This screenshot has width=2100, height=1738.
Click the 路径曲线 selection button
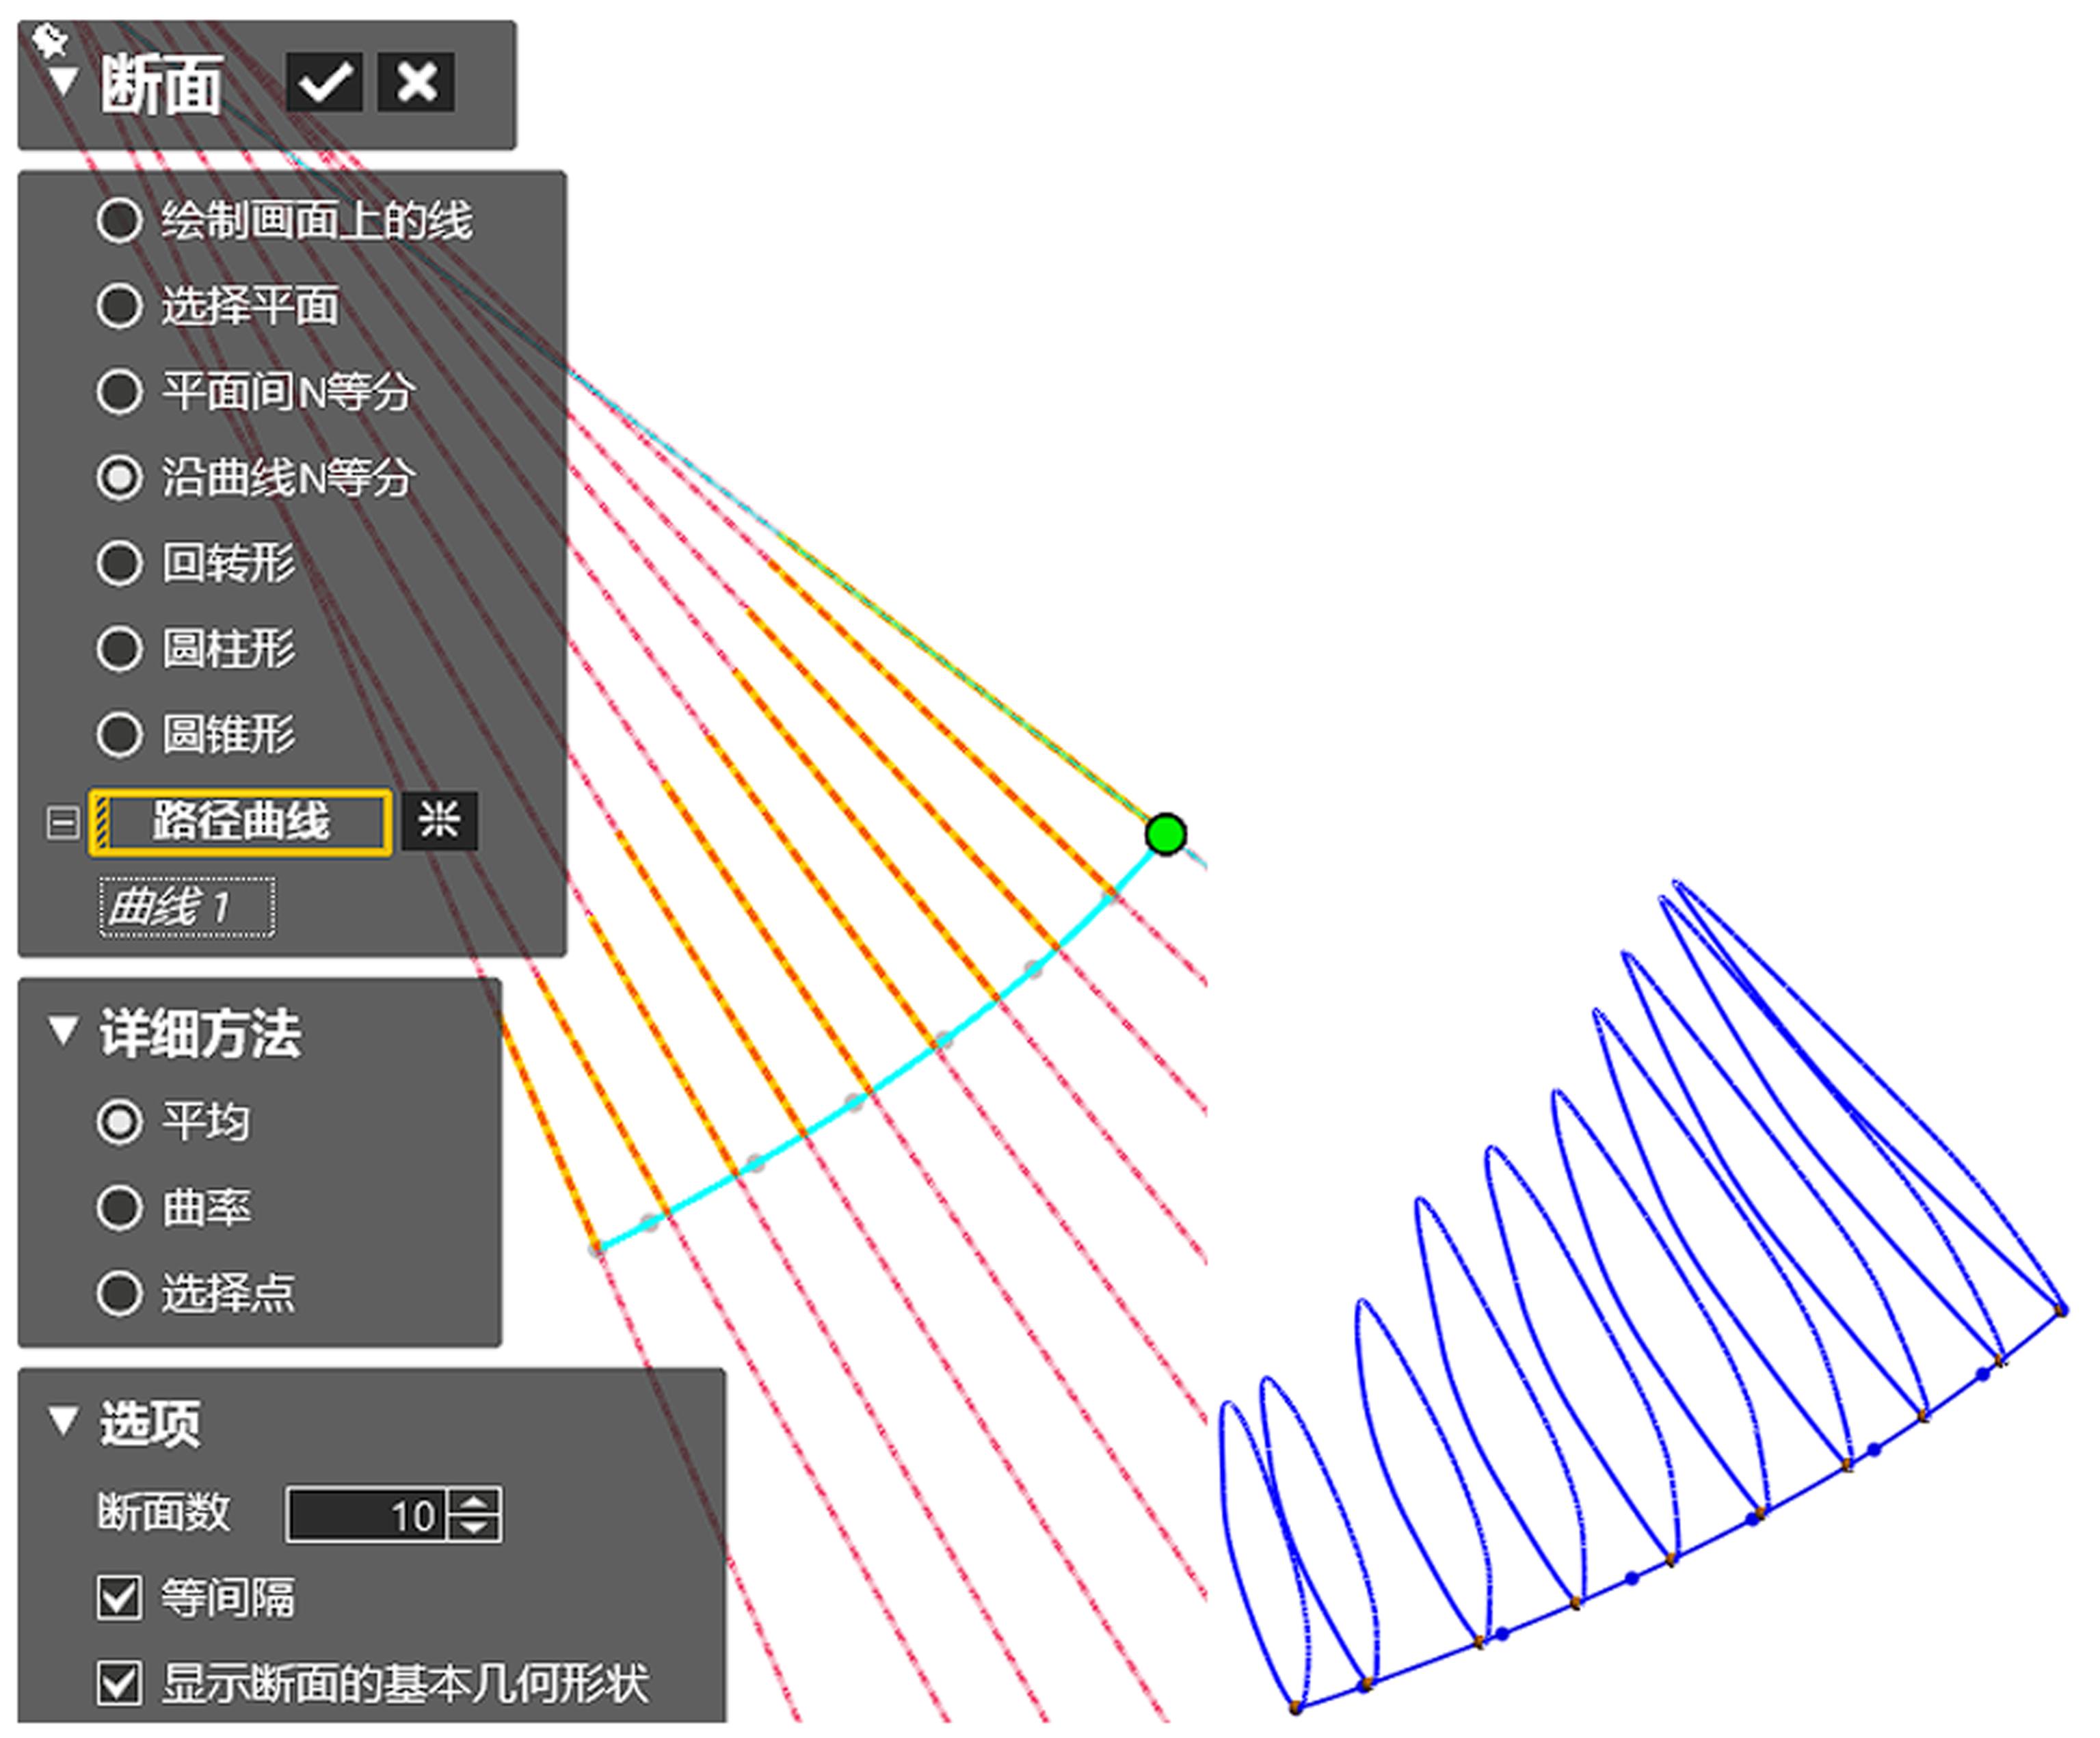point(240,822)
